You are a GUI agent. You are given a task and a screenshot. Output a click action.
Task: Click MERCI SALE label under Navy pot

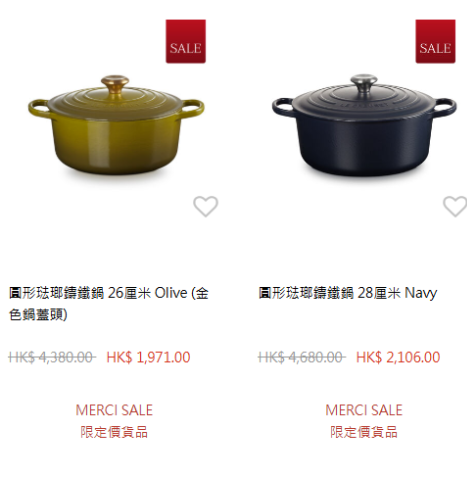tap(364, 410)
